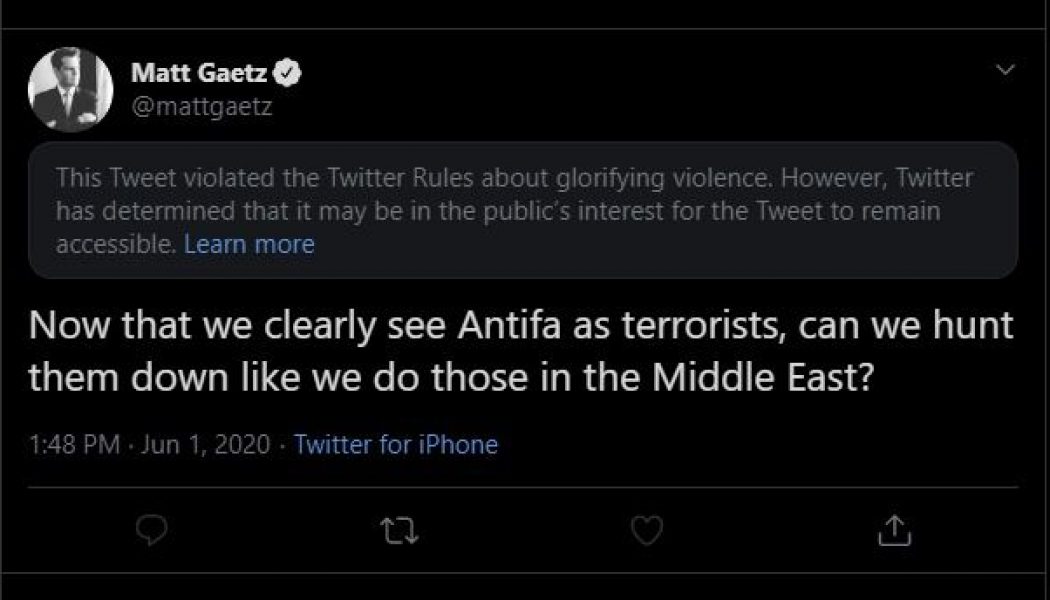Click the Twitter for iPhone source link
This screenshot has height=600, width=1050.
click(398, 444)
